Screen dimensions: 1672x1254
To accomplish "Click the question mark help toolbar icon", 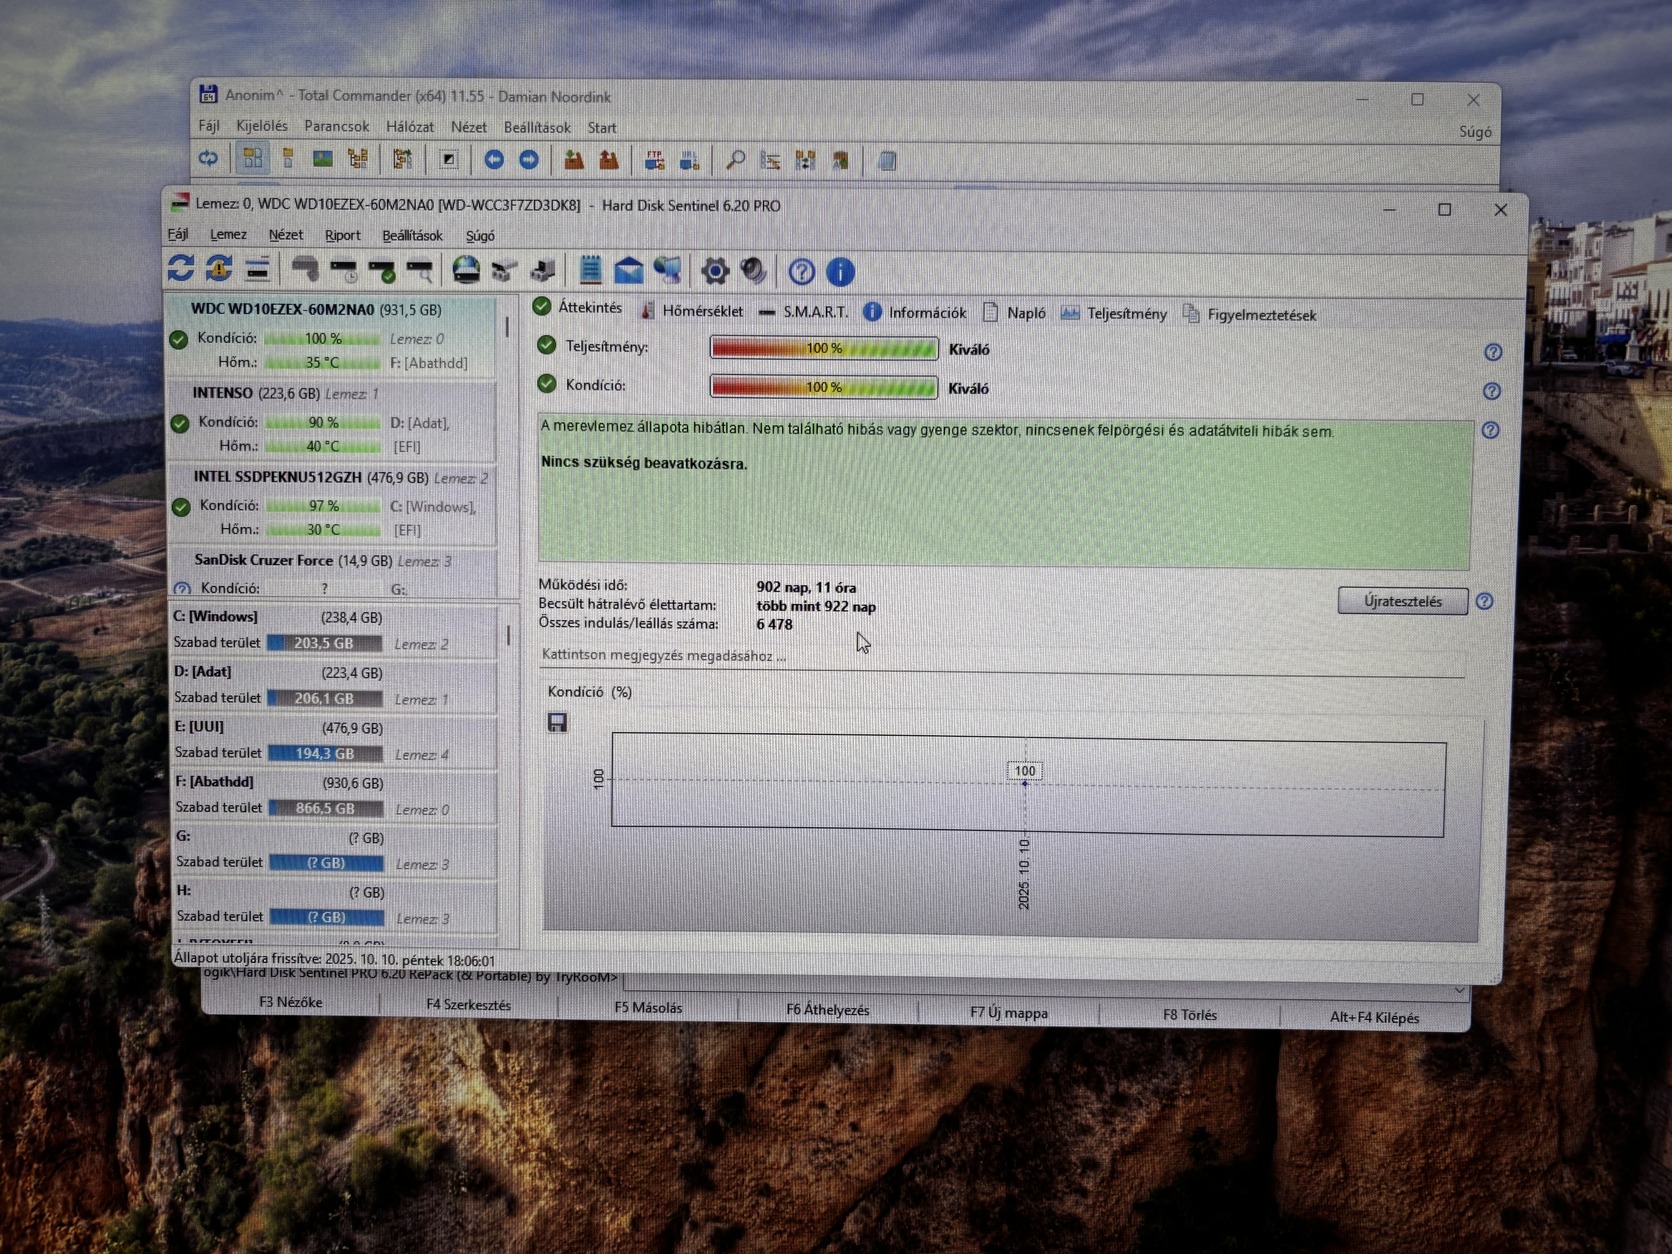I will tap(801, 272).
